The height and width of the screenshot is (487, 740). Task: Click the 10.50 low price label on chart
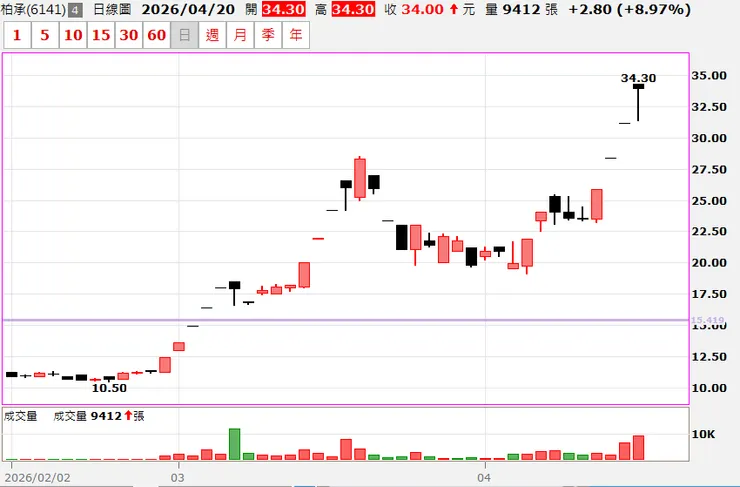pyautogui.click(x=109, y=388)
